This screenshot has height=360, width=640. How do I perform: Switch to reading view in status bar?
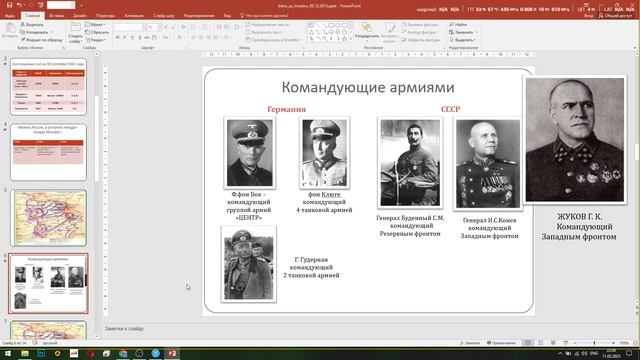tap(553, 343)
